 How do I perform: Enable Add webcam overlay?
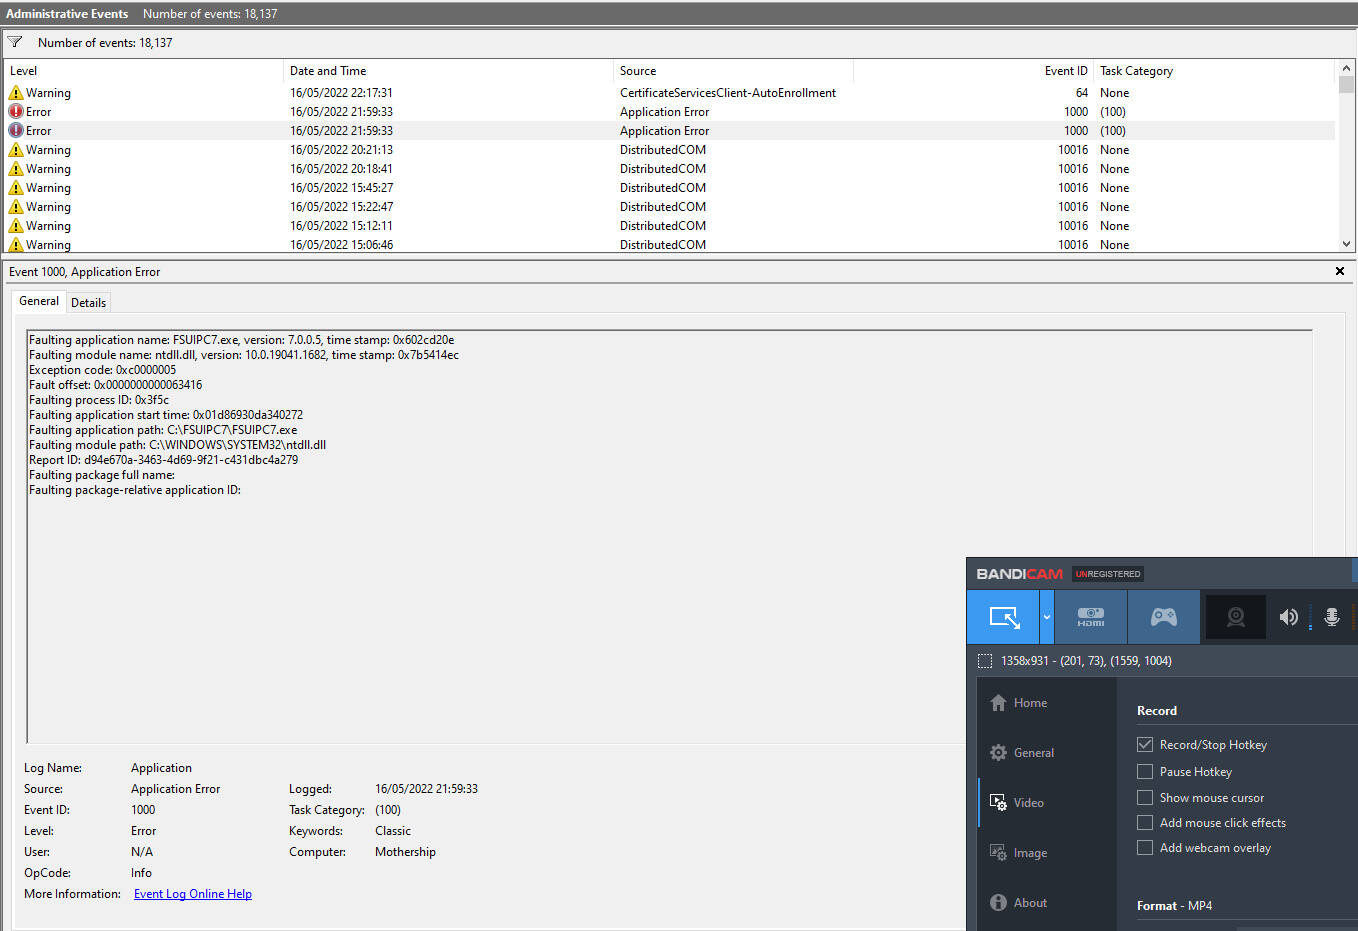[1144, 847]
